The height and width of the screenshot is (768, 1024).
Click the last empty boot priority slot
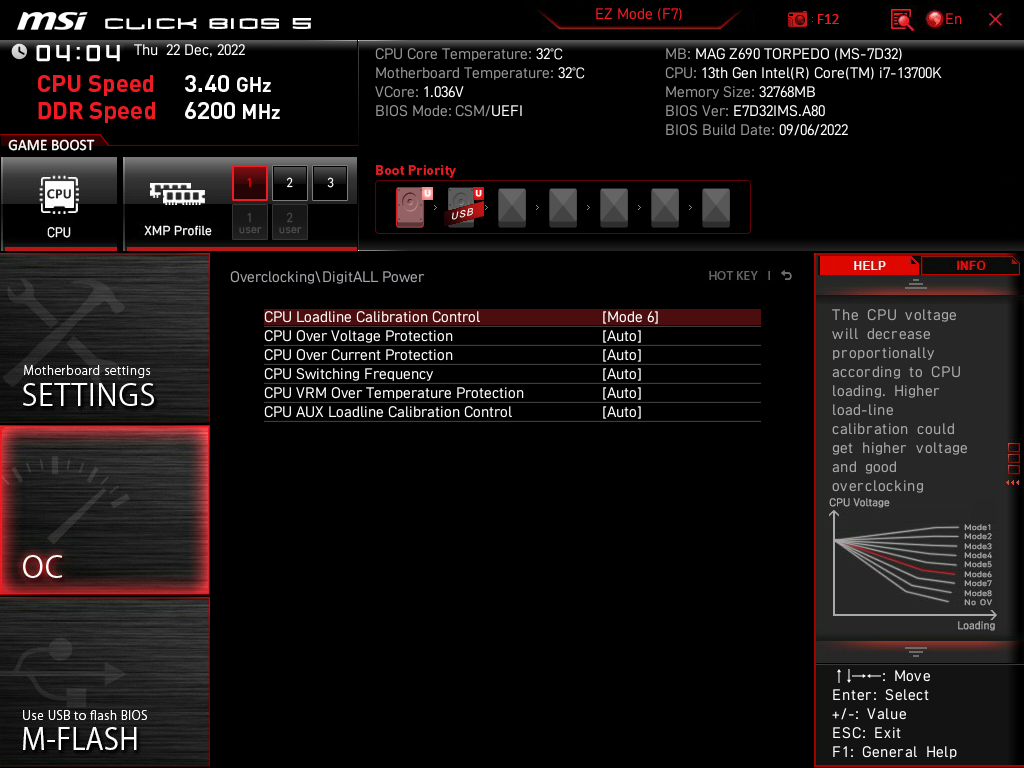(x=716, y=208)
